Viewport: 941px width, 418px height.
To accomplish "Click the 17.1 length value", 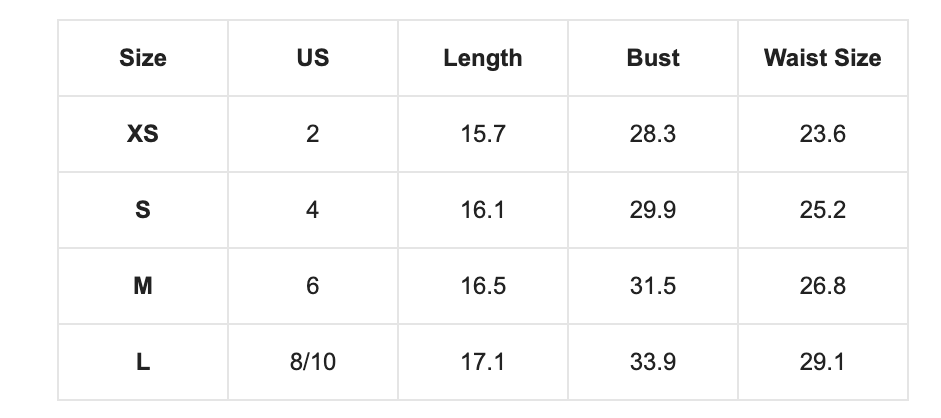I will pos(483,362).
